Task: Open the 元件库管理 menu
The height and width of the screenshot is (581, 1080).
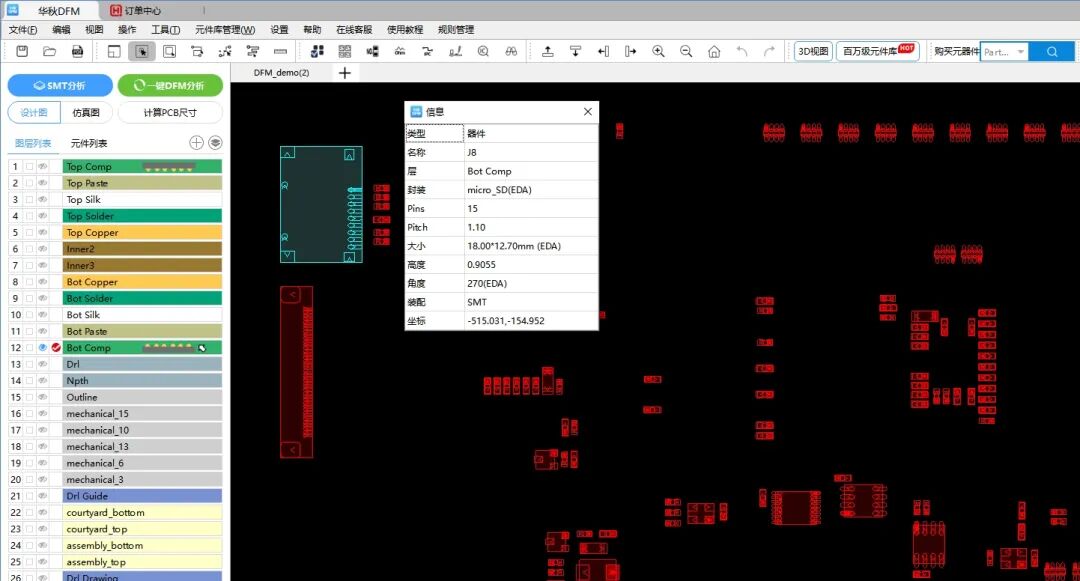Action: pos(225,30)
